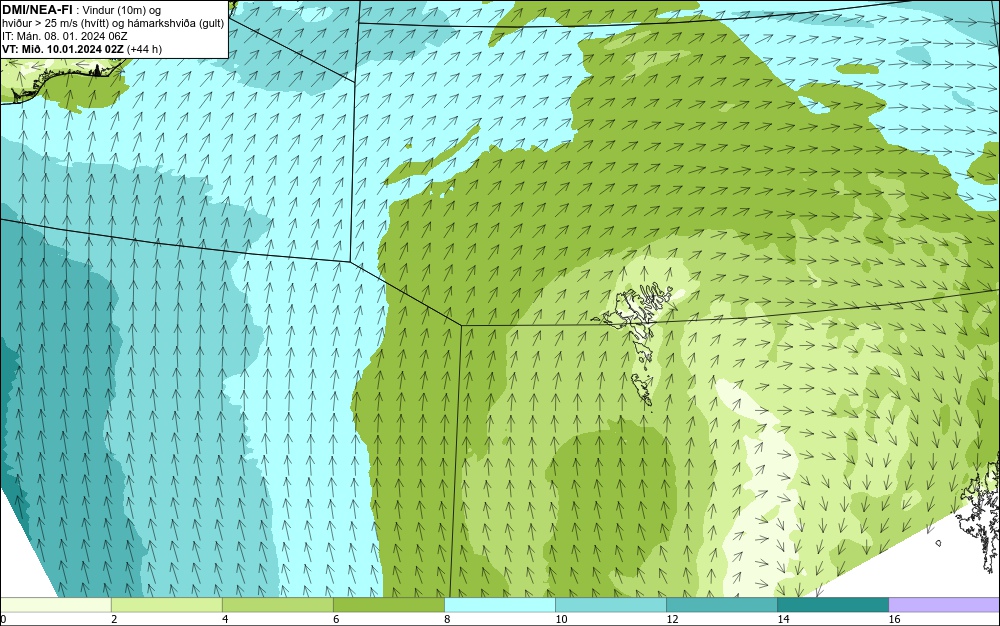
Task: Click the '2' scale label
Action: [x=114, y=619]
